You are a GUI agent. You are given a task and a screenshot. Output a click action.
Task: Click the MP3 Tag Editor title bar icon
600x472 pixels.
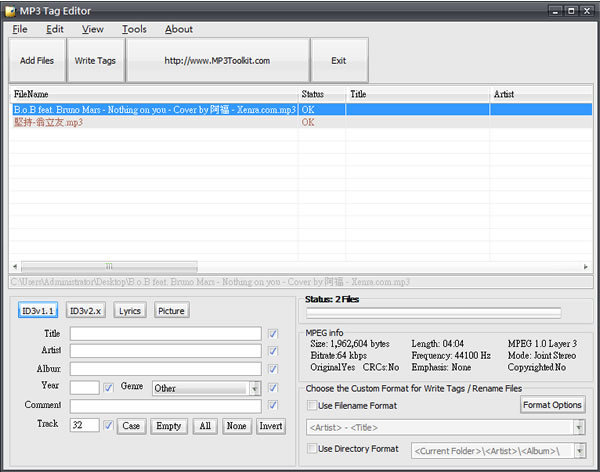[x=10, y=11]
